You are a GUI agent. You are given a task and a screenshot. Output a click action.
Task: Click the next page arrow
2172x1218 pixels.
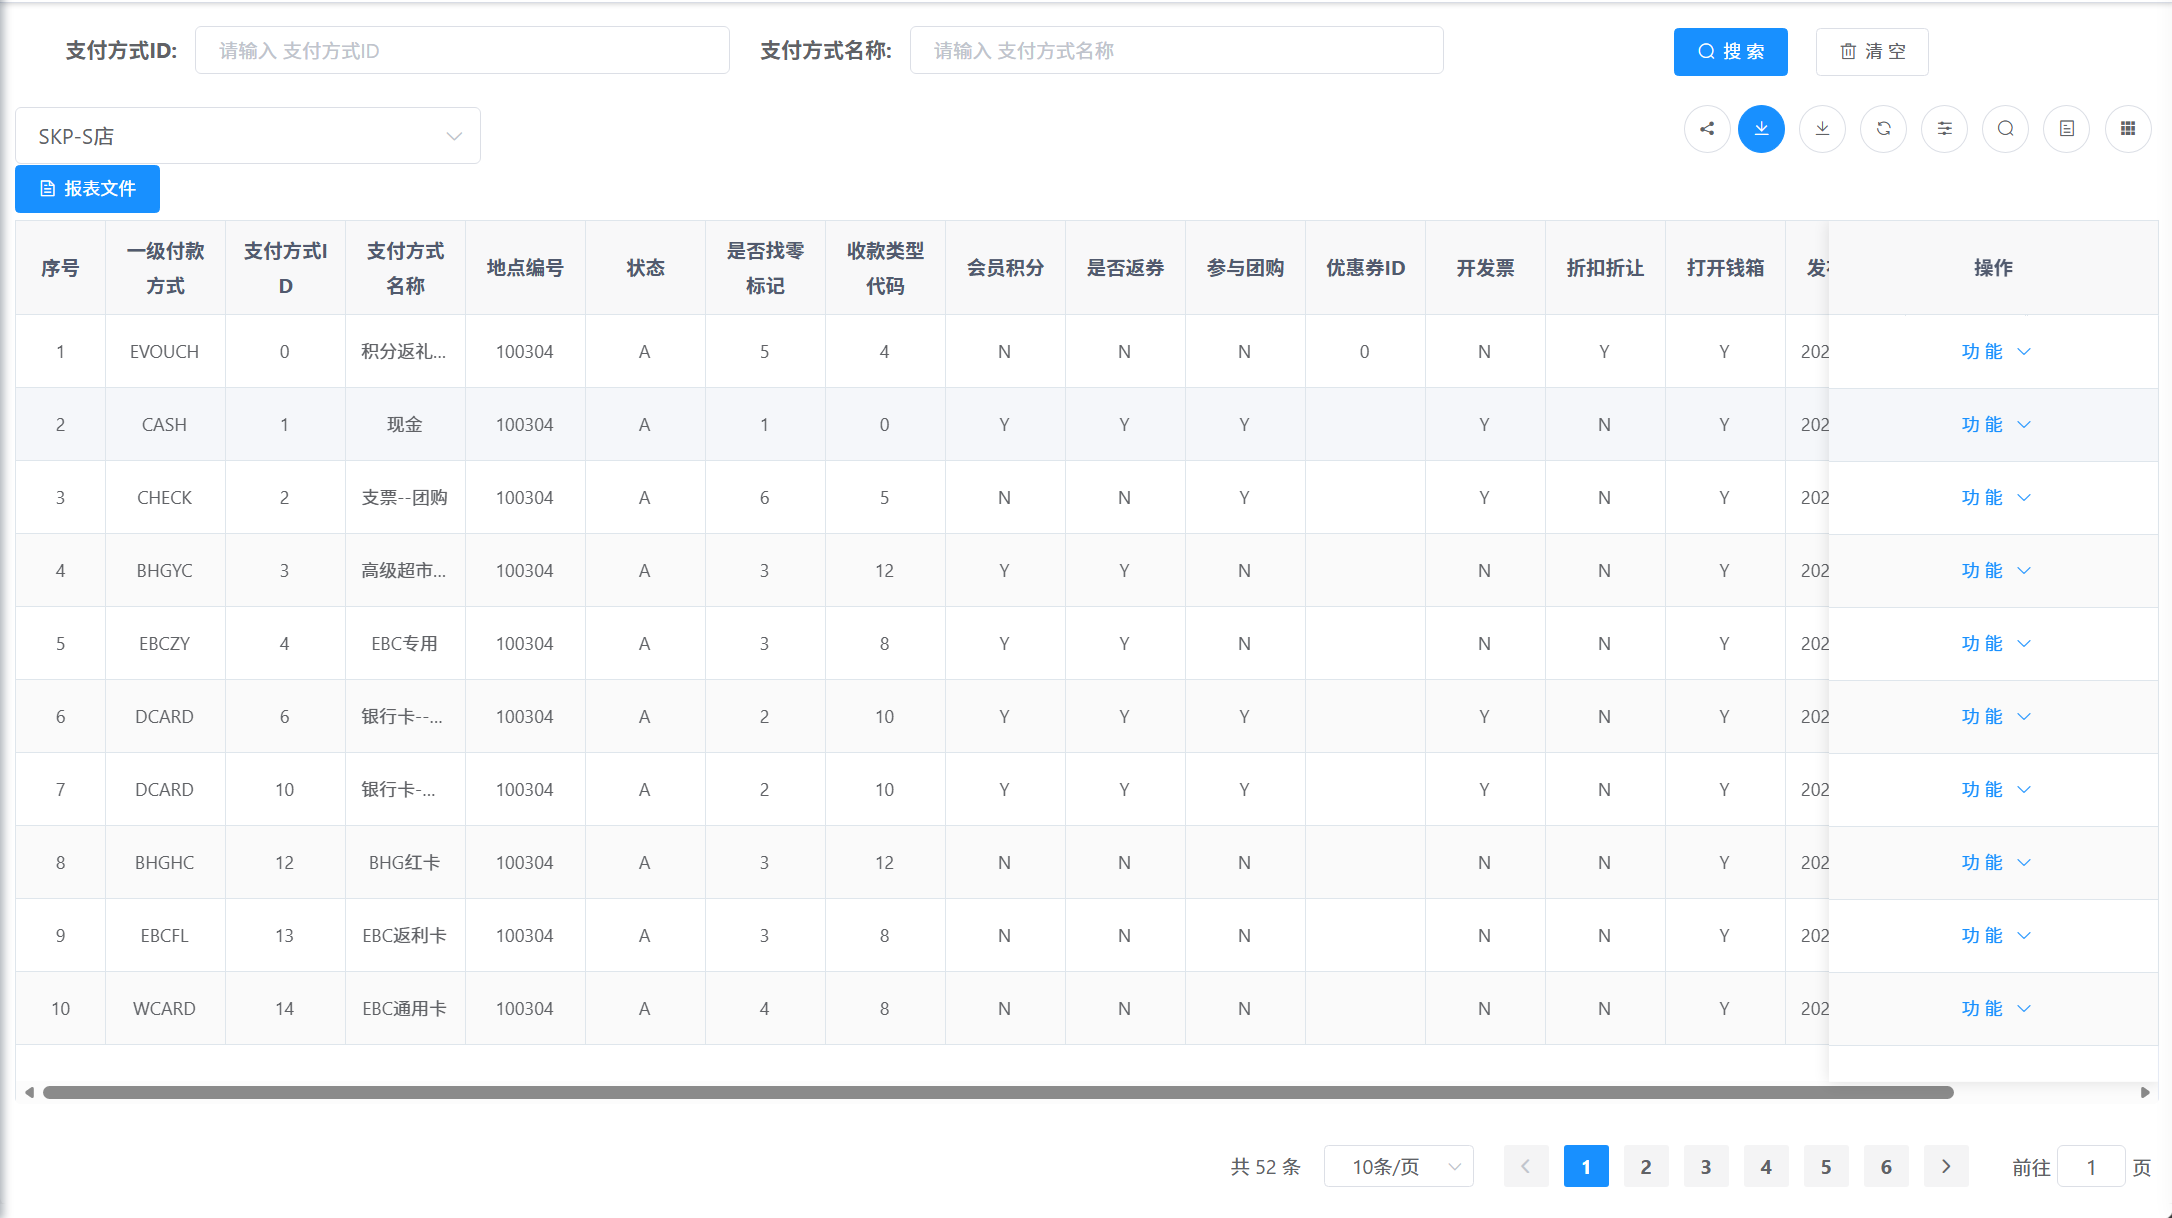1946,1167
